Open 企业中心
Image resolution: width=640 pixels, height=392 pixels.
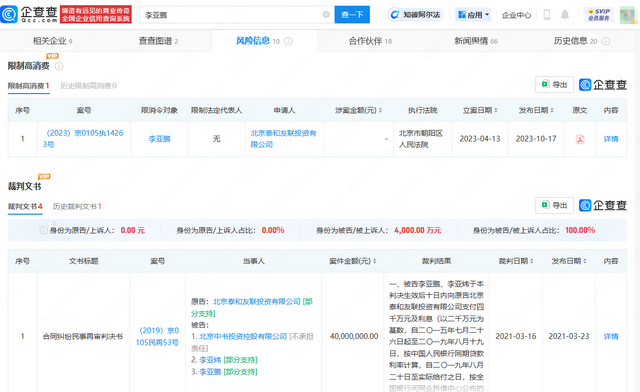point(516,15)
